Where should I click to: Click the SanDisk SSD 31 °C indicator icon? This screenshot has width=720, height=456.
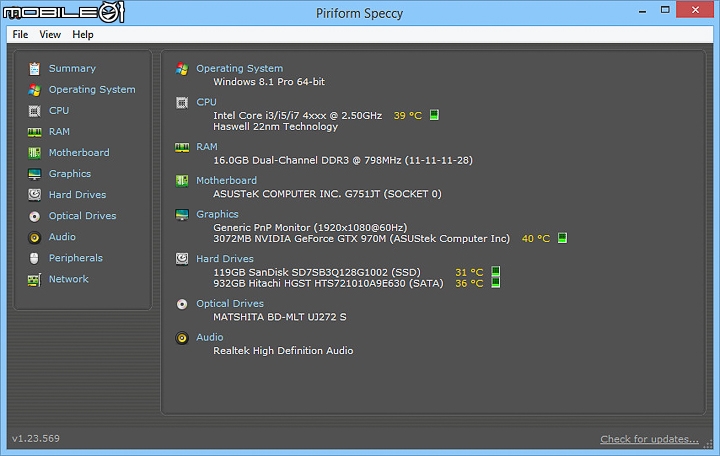(x=495, y=271)
